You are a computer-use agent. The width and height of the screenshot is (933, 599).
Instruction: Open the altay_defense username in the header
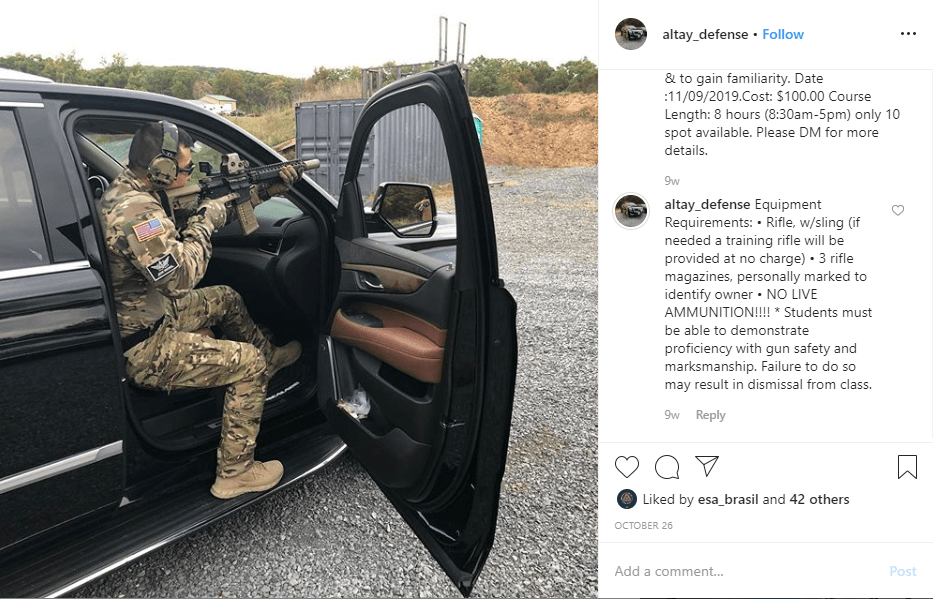[705, 35]
